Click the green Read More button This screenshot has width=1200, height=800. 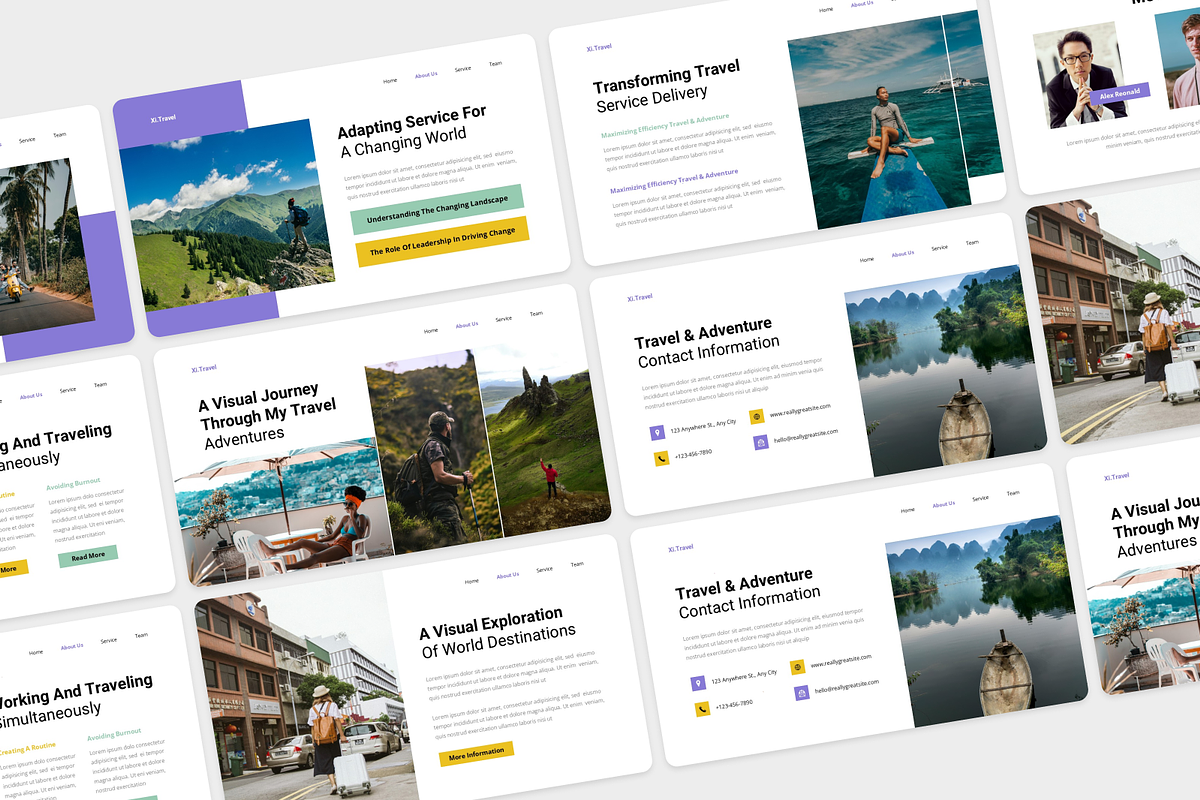(88, 556)
